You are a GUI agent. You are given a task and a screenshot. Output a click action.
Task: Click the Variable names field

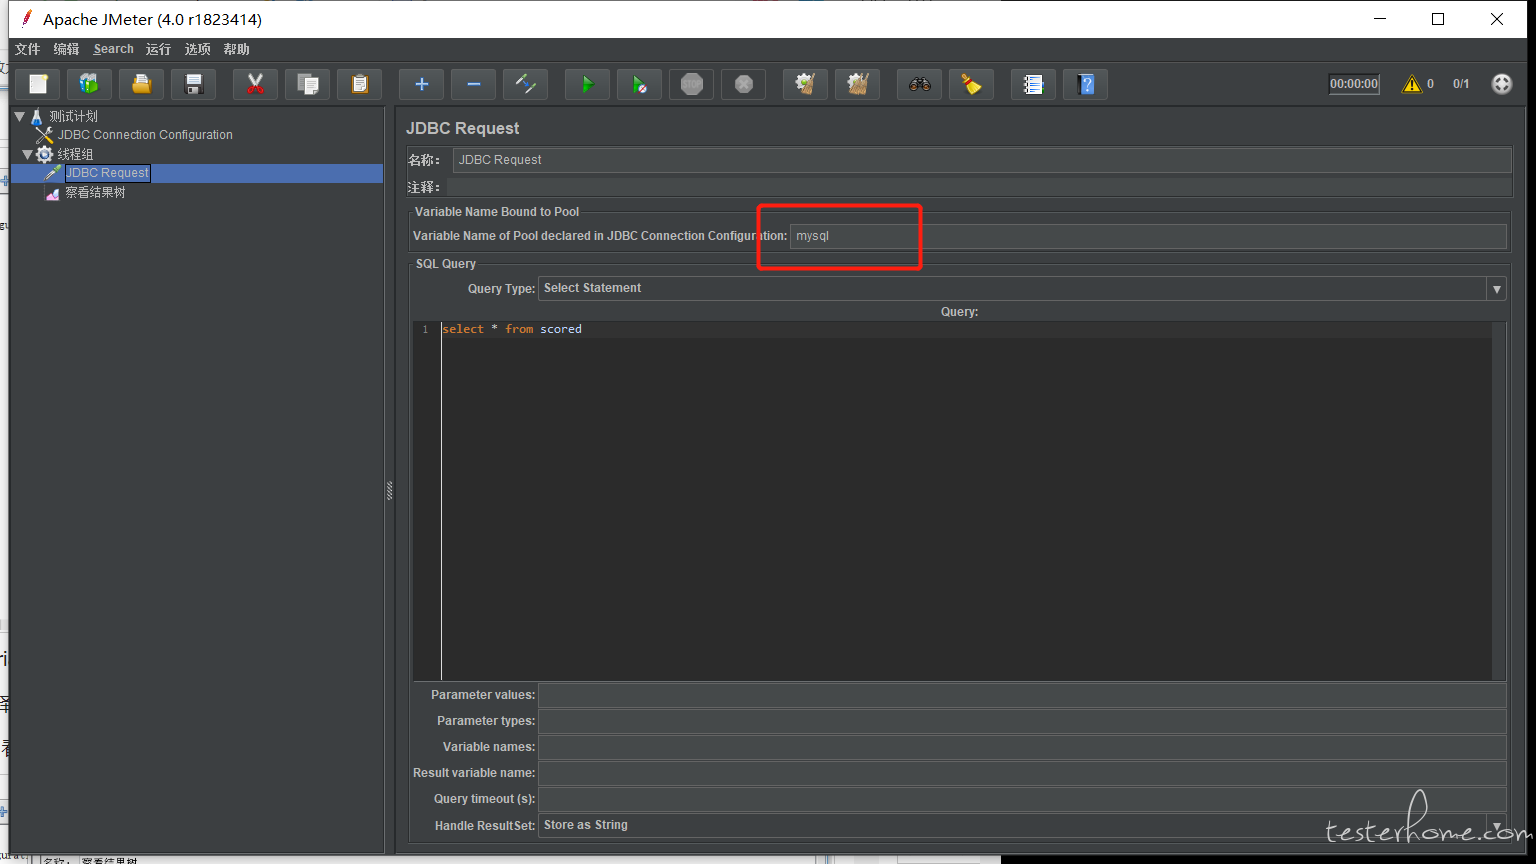1022,747
